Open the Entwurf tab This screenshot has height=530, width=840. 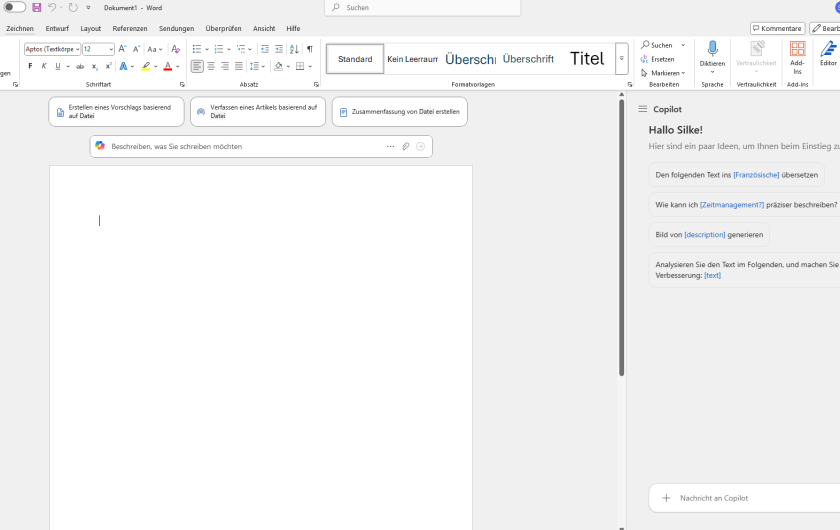[57, 28]
